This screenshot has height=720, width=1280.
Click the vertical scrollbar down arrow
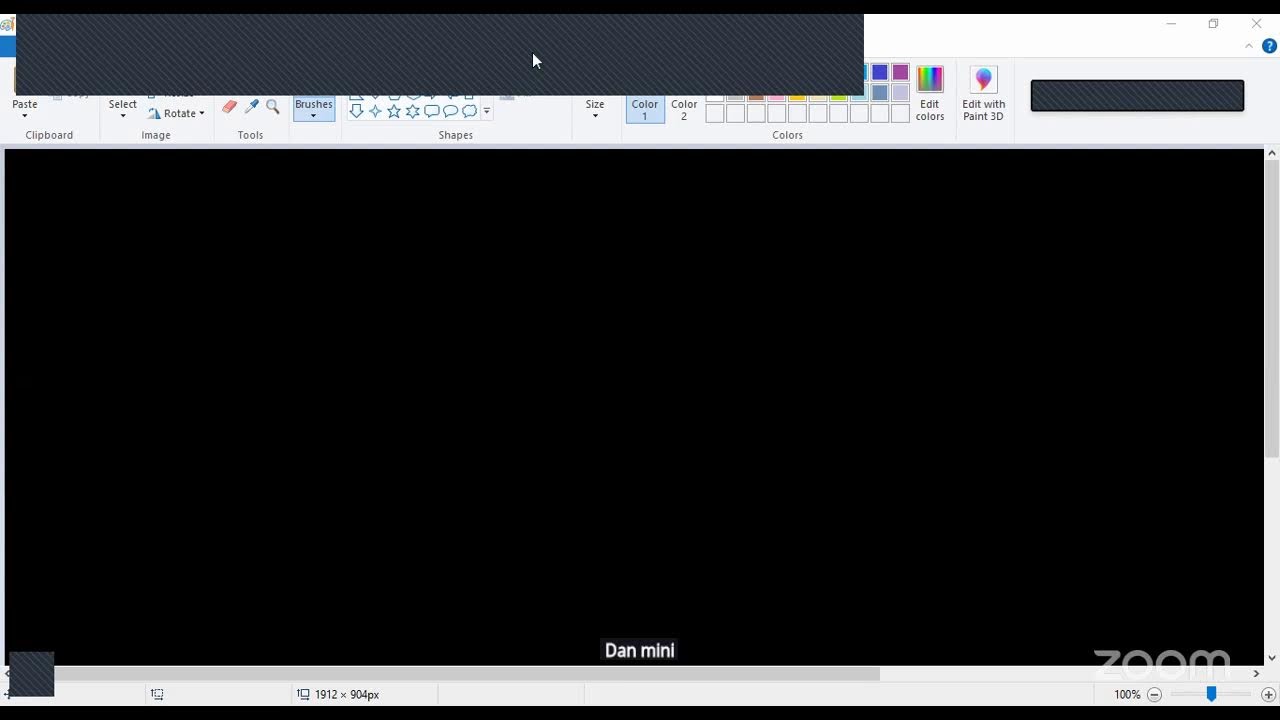coord(1272,658)
